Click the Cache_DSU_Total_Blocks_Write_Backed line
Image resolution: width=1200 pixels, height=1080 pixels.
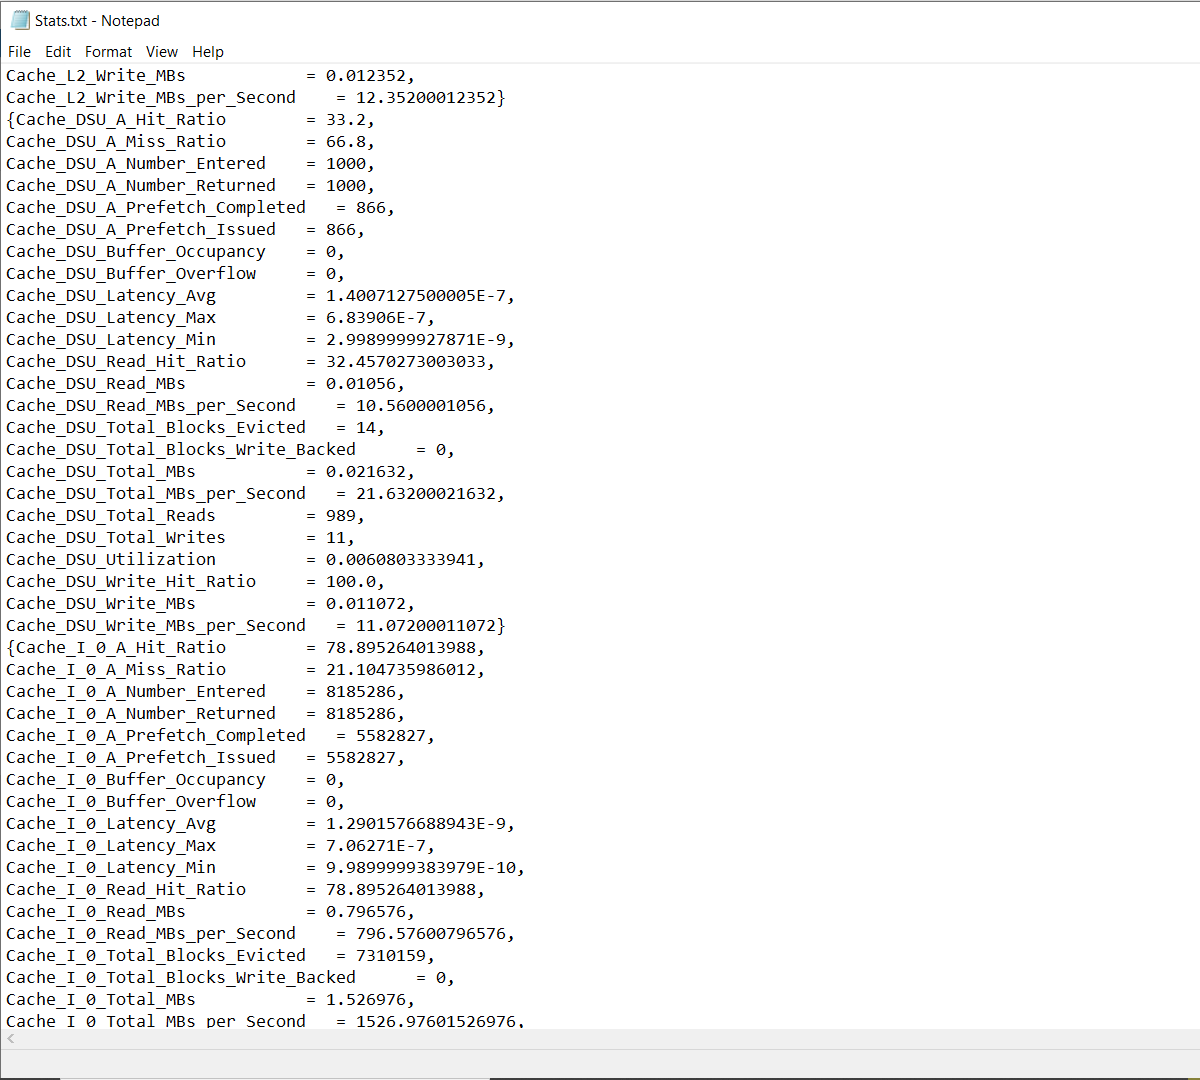click(230, 450)
